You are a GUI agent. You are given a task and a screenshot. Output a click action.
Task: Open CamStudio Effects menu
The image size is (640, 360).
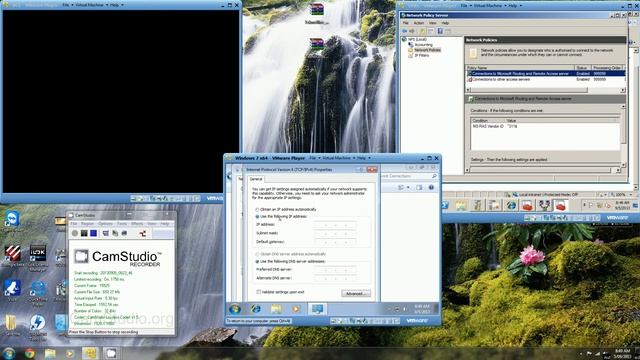coord(137,224)
